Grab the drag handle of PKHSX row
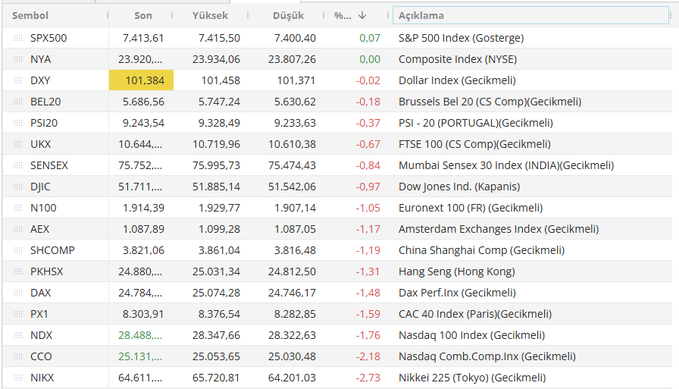 (x=18, y=272)
